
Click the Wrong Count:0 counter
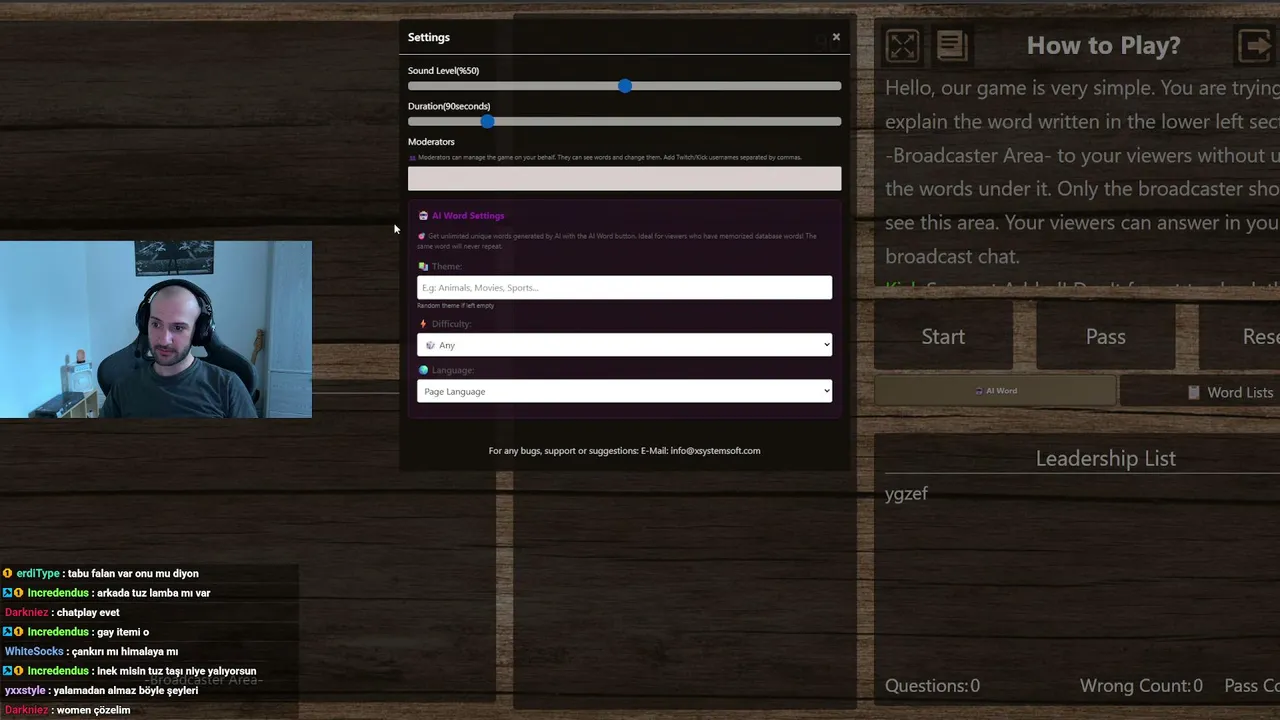click(x=1141, y=686)
